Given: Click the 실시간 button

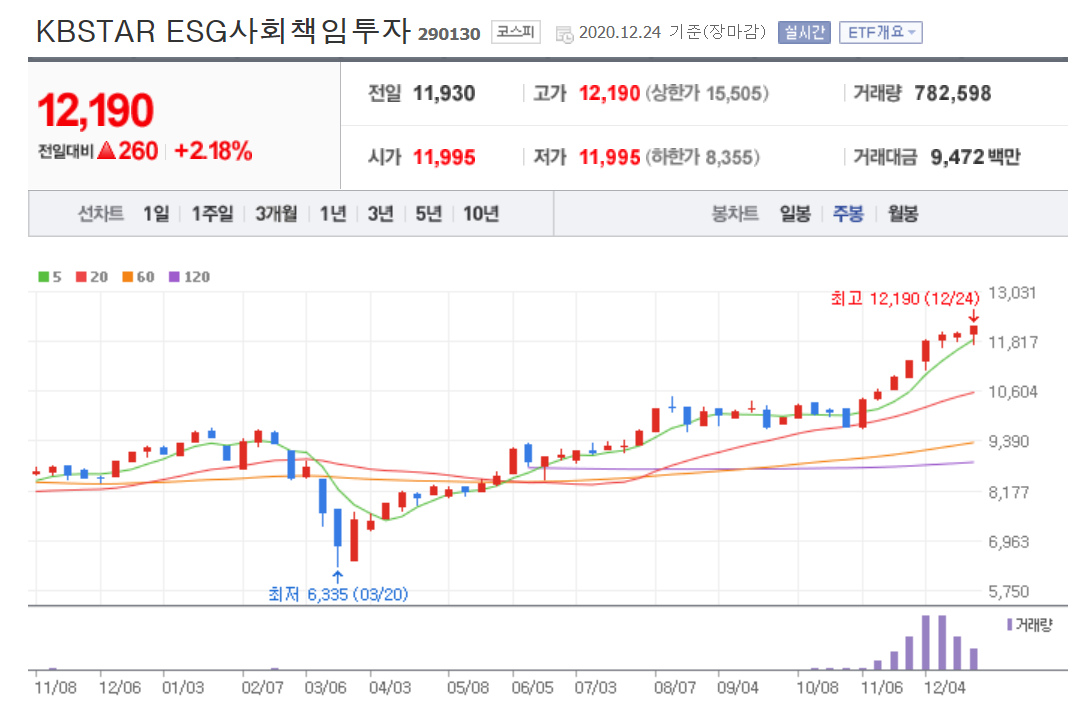Looking at the screenshot, I should [x=804, y=32].
